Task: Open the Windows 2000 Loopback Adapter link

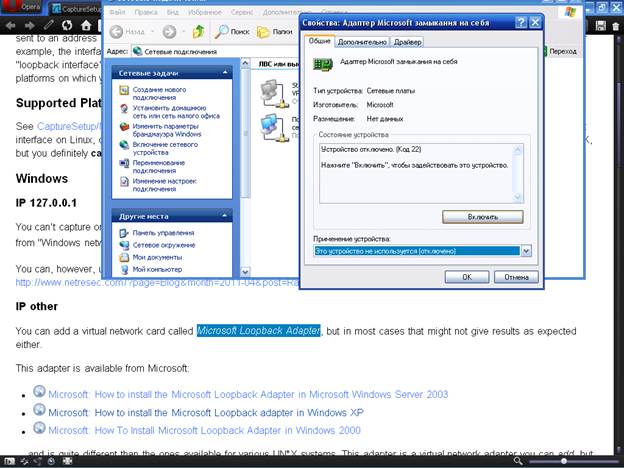Action: pyautogui.click(x=204, y=431)
